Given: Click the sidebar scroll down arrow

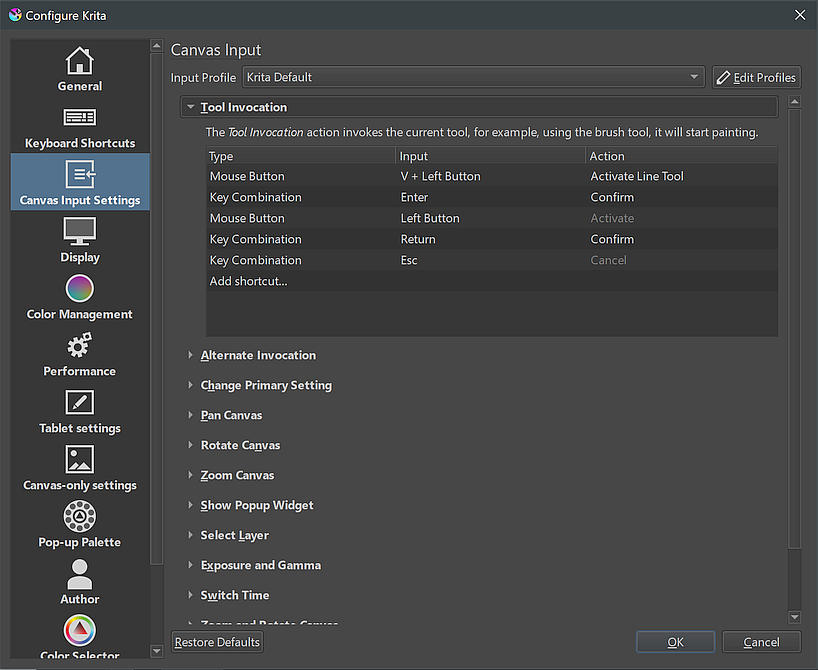Looking at the screenshot, I should click(156, 651).
